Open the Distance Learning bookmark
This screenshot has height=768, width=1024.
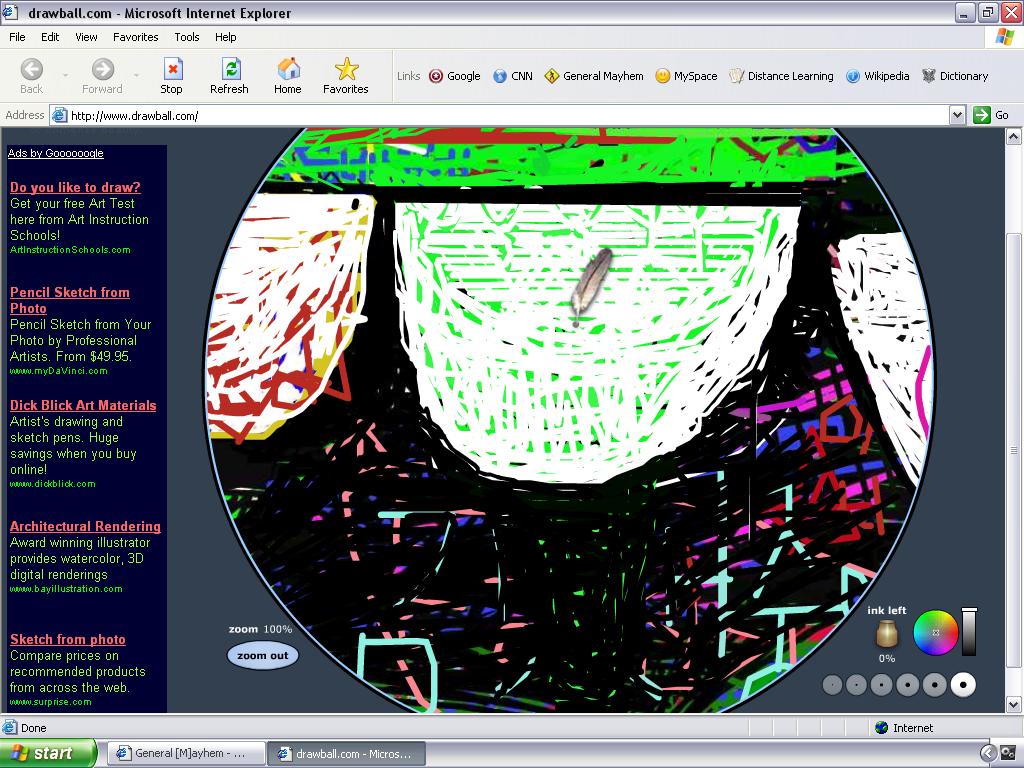tap(781, 76)
